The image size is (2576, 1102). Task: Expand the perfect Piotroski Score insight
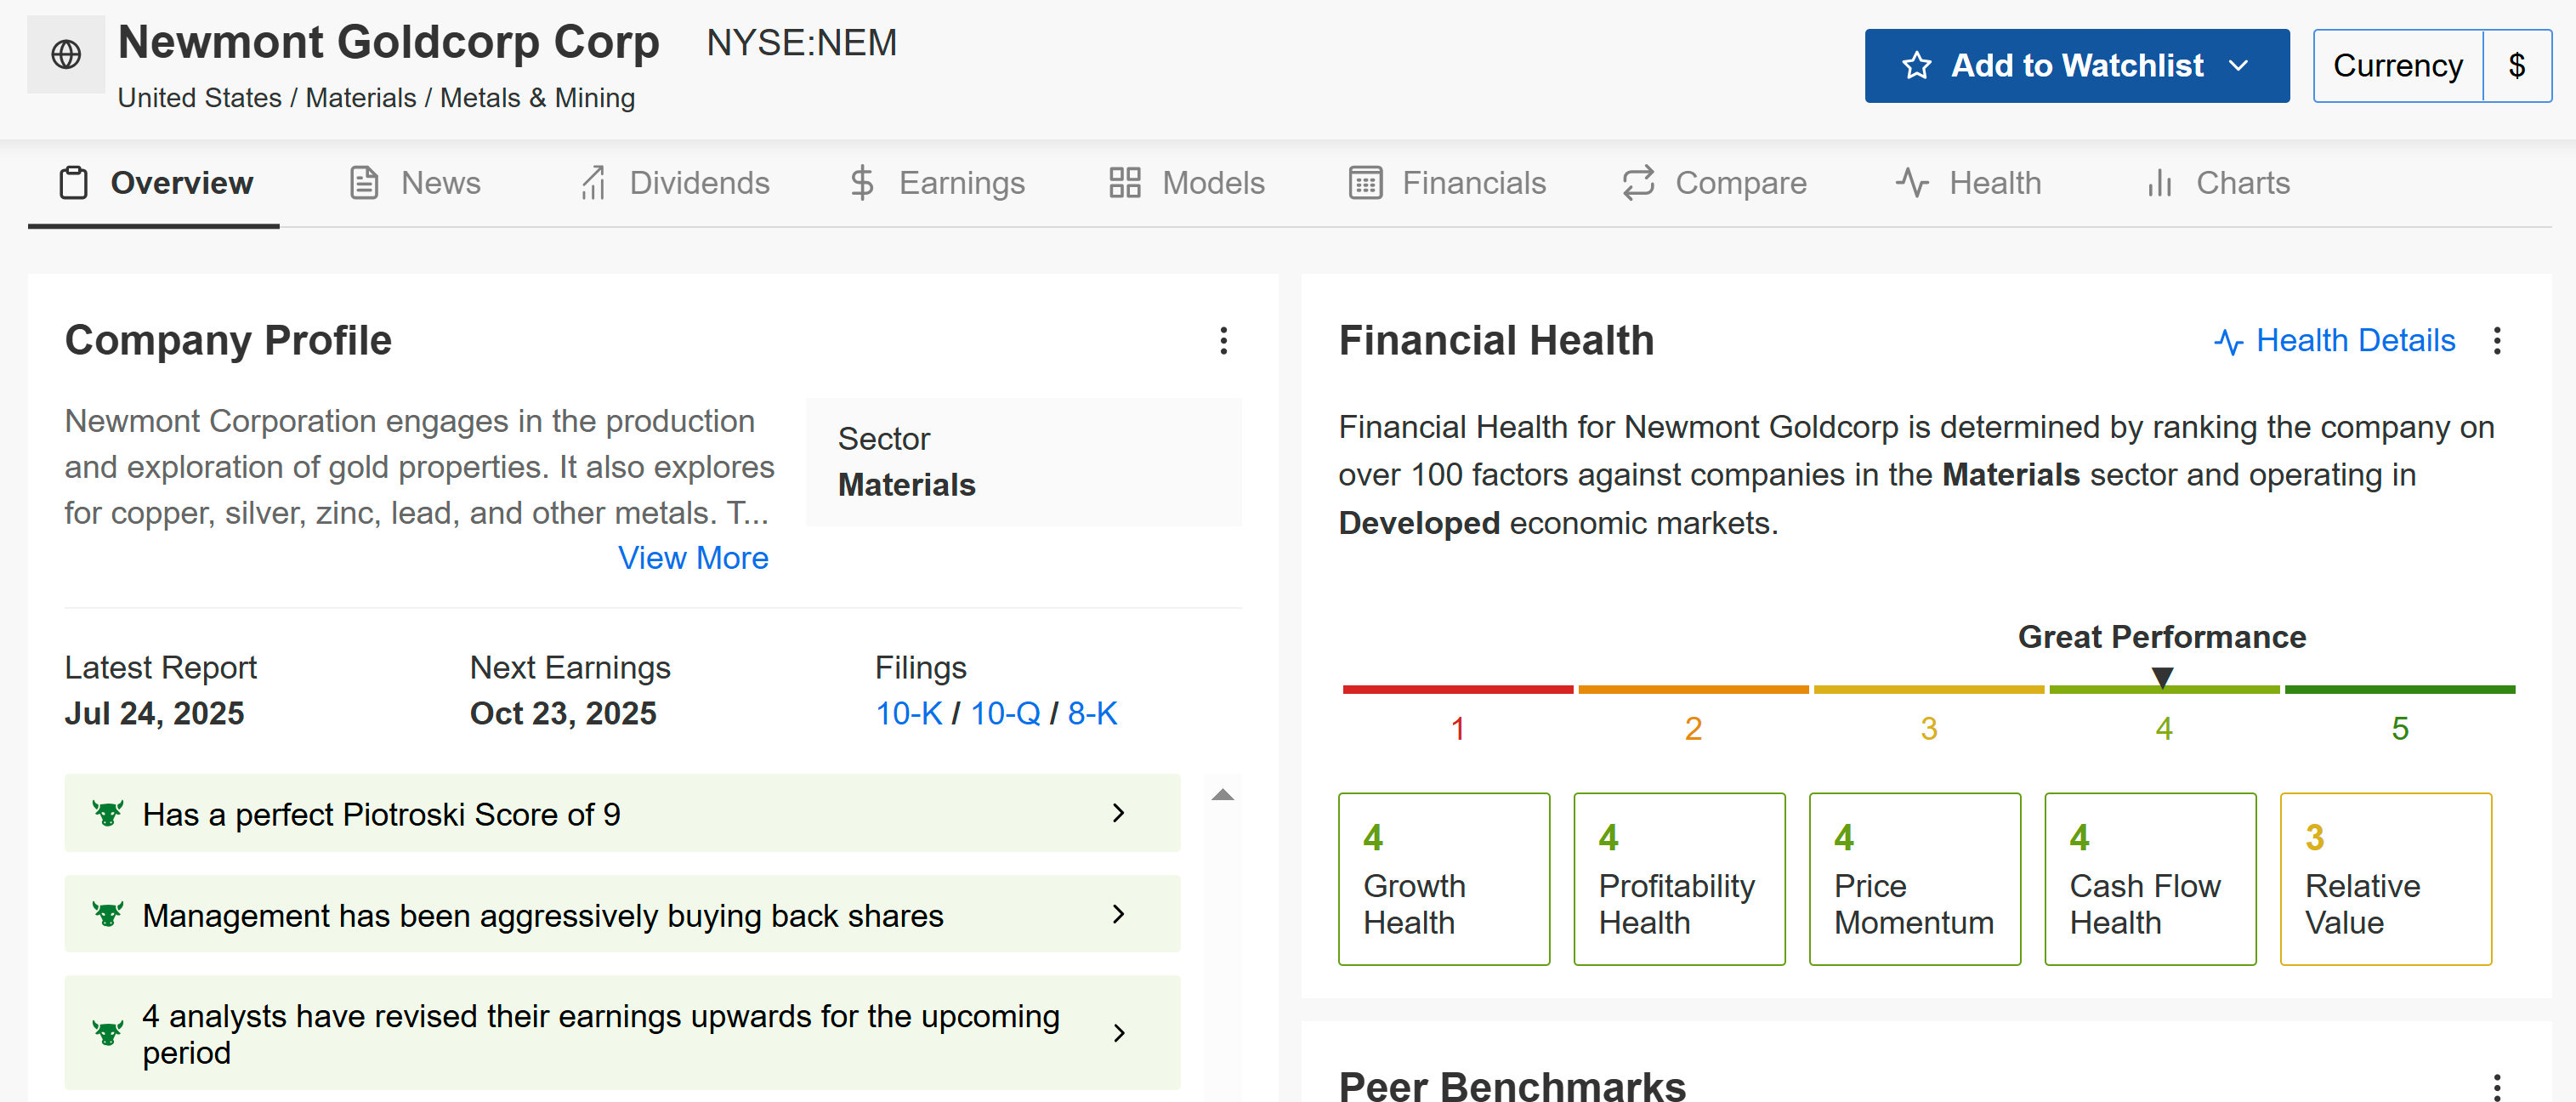click(1118, 813)
